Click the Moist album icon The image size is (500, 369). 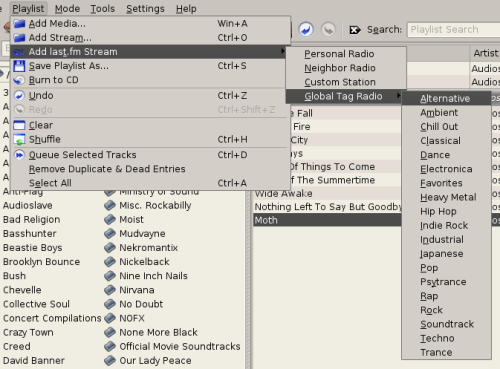pos(110,220)
